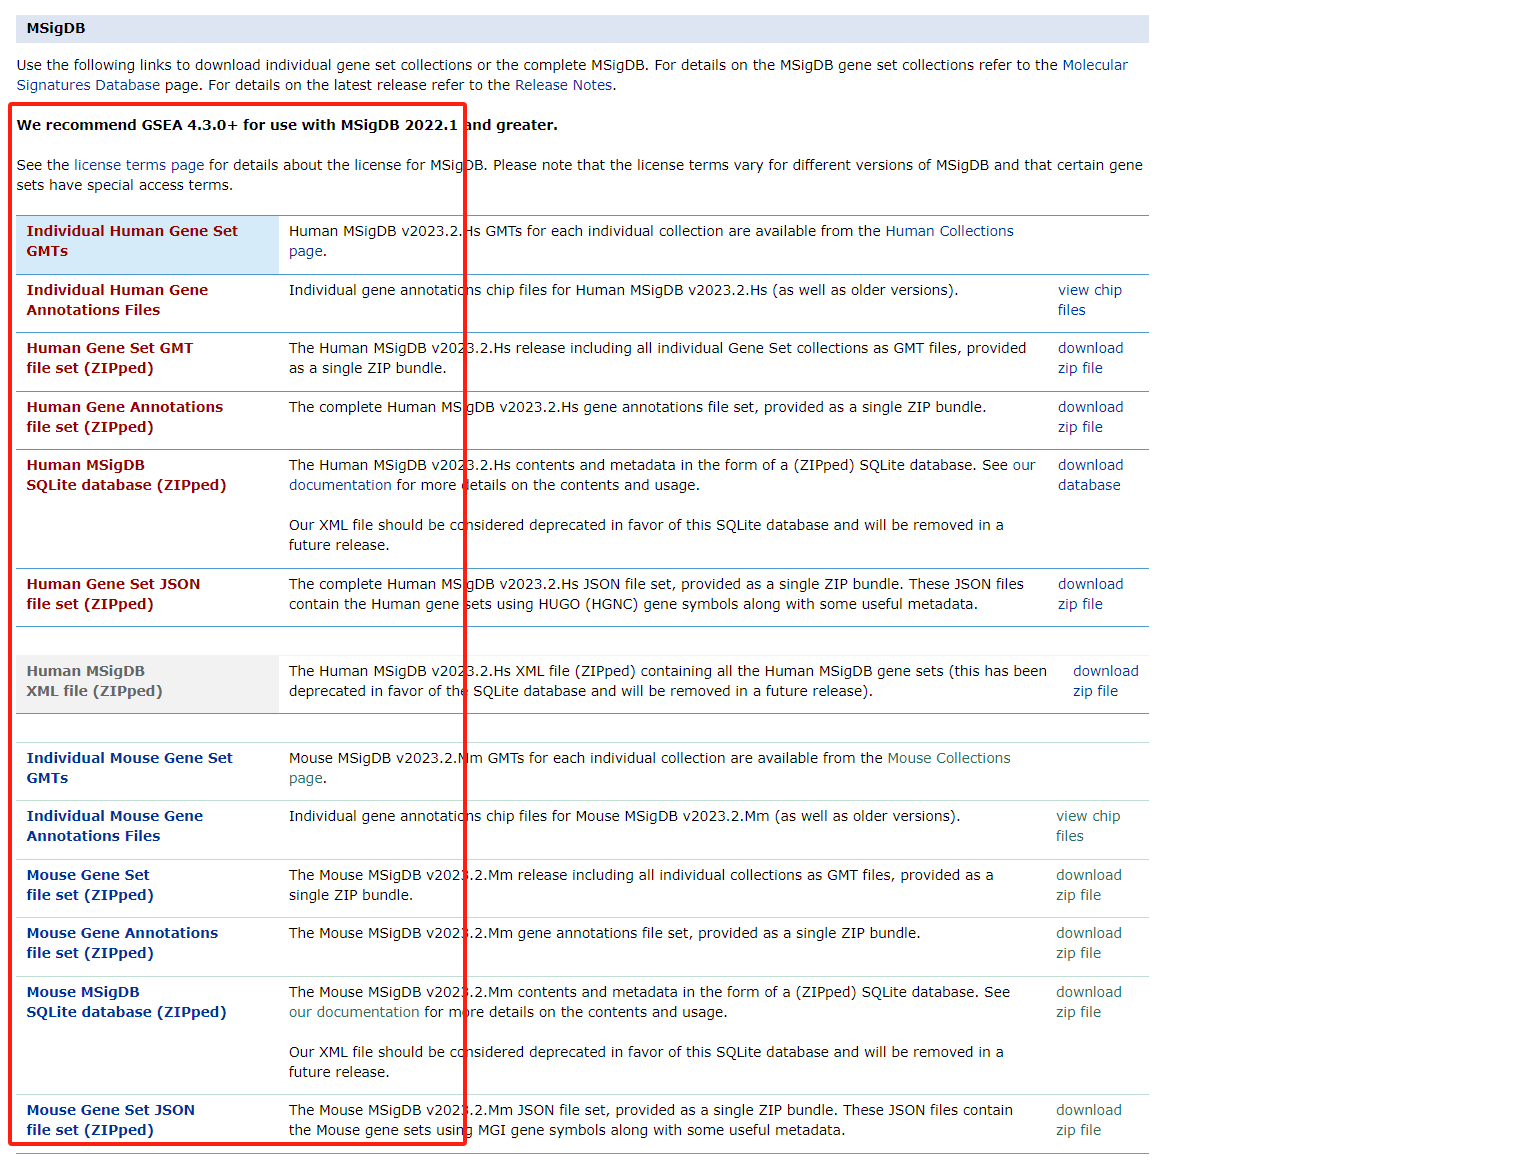Click Human MSigDB SQLite database heading
The width and height of the screenshot is (1527, 1160).
point(126,475)
